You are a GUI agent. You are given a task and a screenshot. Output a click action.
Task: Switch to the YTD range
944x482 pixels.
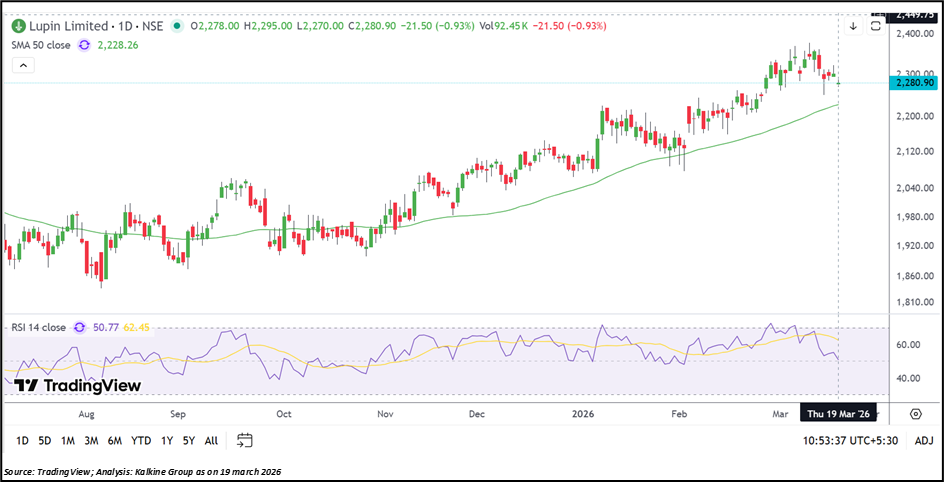click(141, 440)
